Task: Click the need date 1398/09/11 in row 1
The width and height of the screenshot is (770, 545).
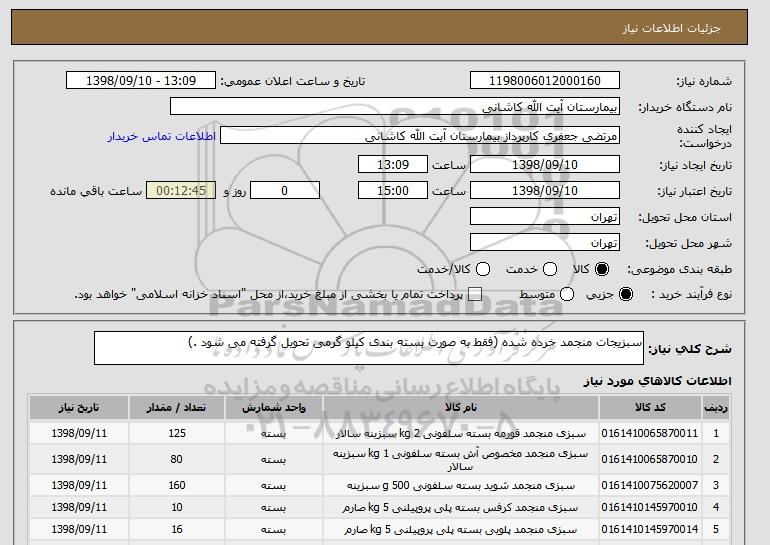Action: pyautogui.click(x=79, y=433)
